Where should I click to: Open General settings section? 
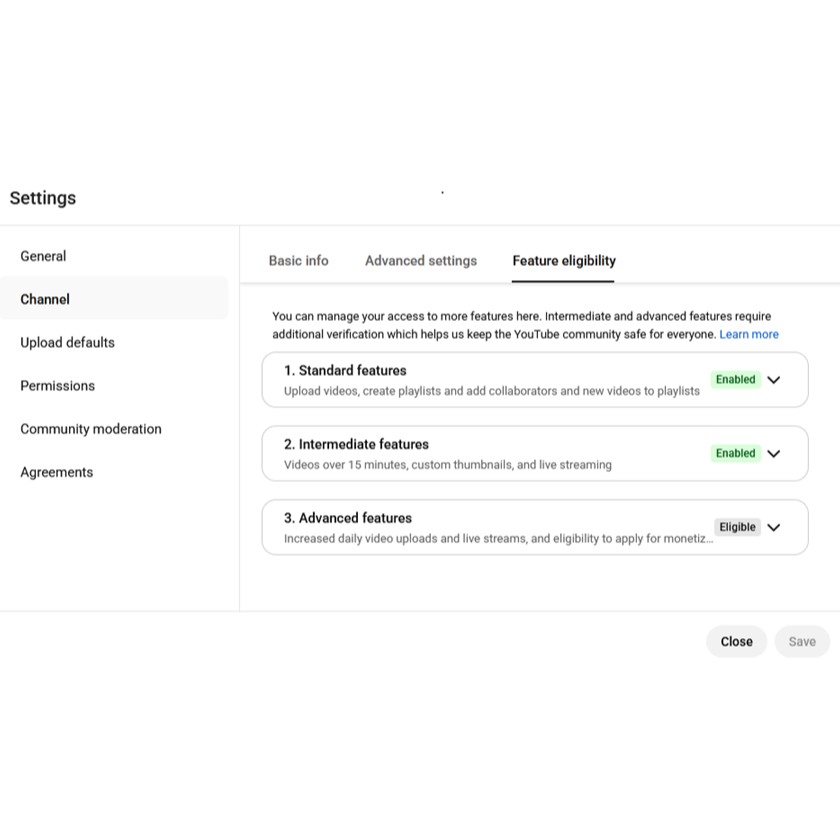click(43, 256)
